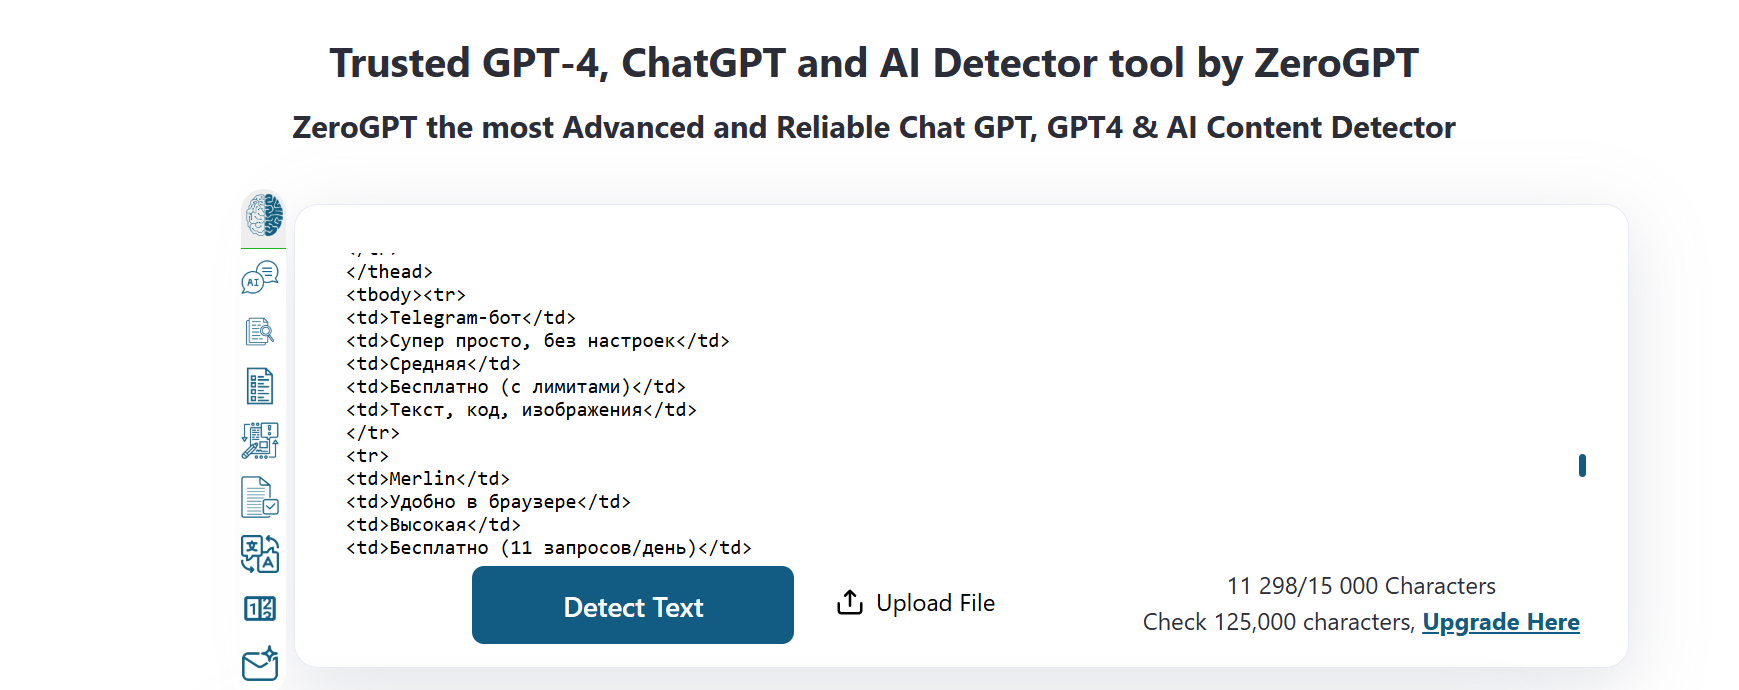
Task: Open the document magnifier search tool
Action: click(260, 331)
